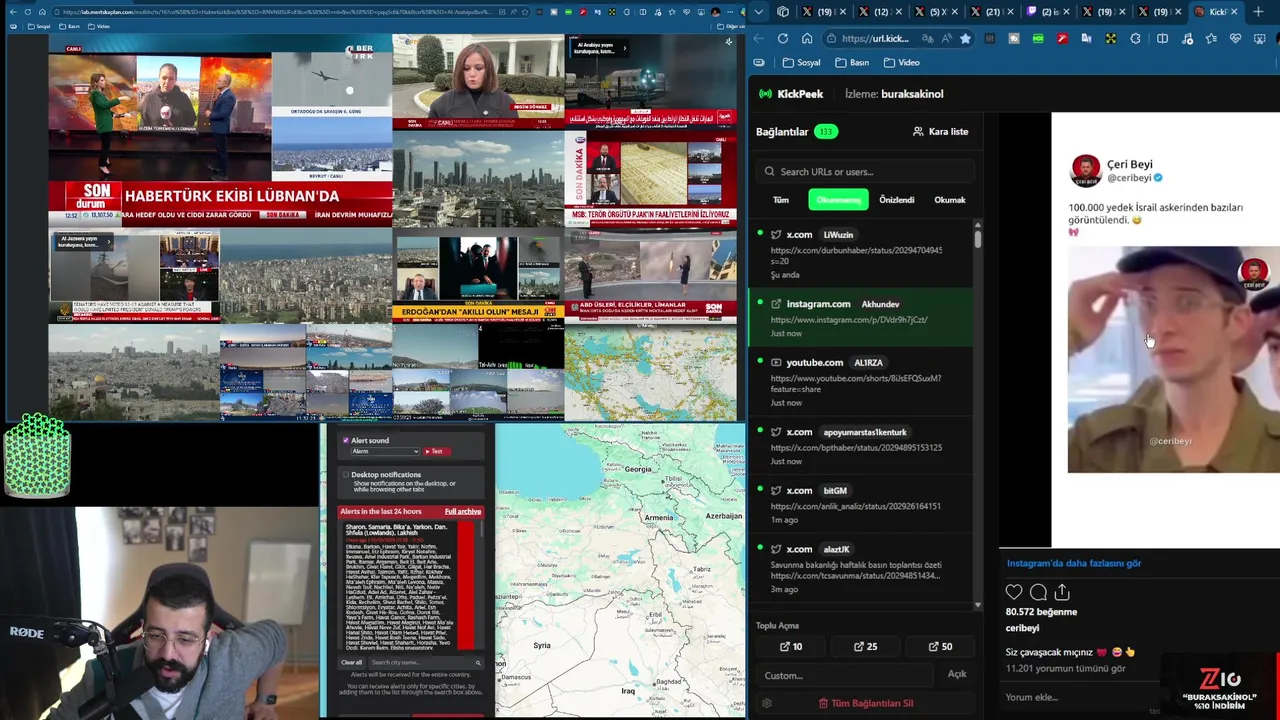Image resolution: width=1280 pixels, height=720 pixels.
Task: Delete all links with Tüm Bağlantıları Sil
Action: pos(866,703)
